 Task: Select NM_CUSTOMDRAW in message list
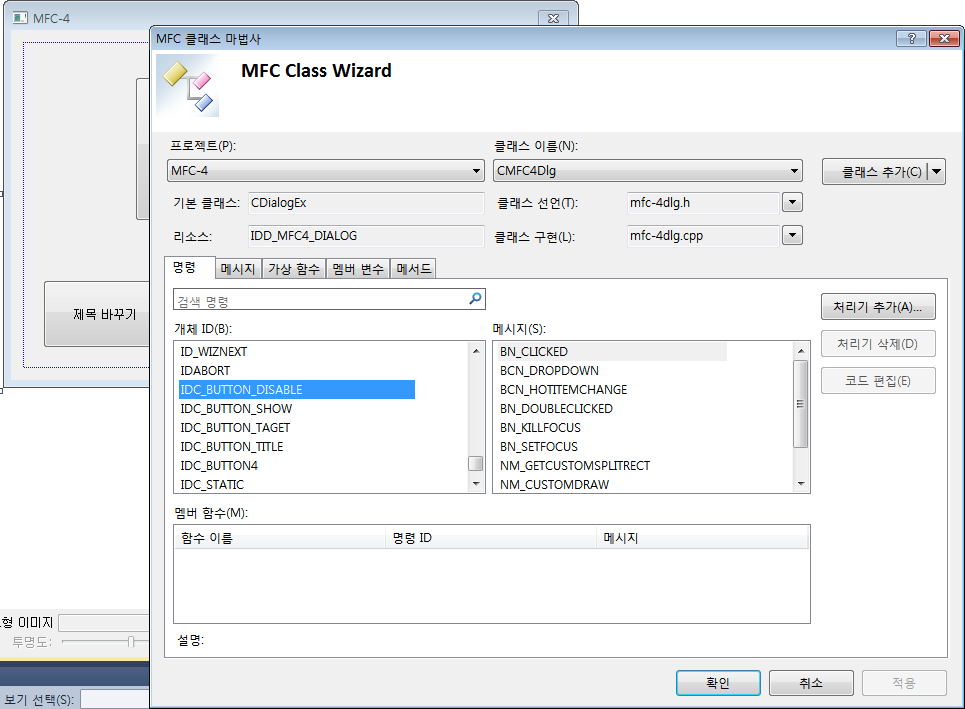[555, 484]
